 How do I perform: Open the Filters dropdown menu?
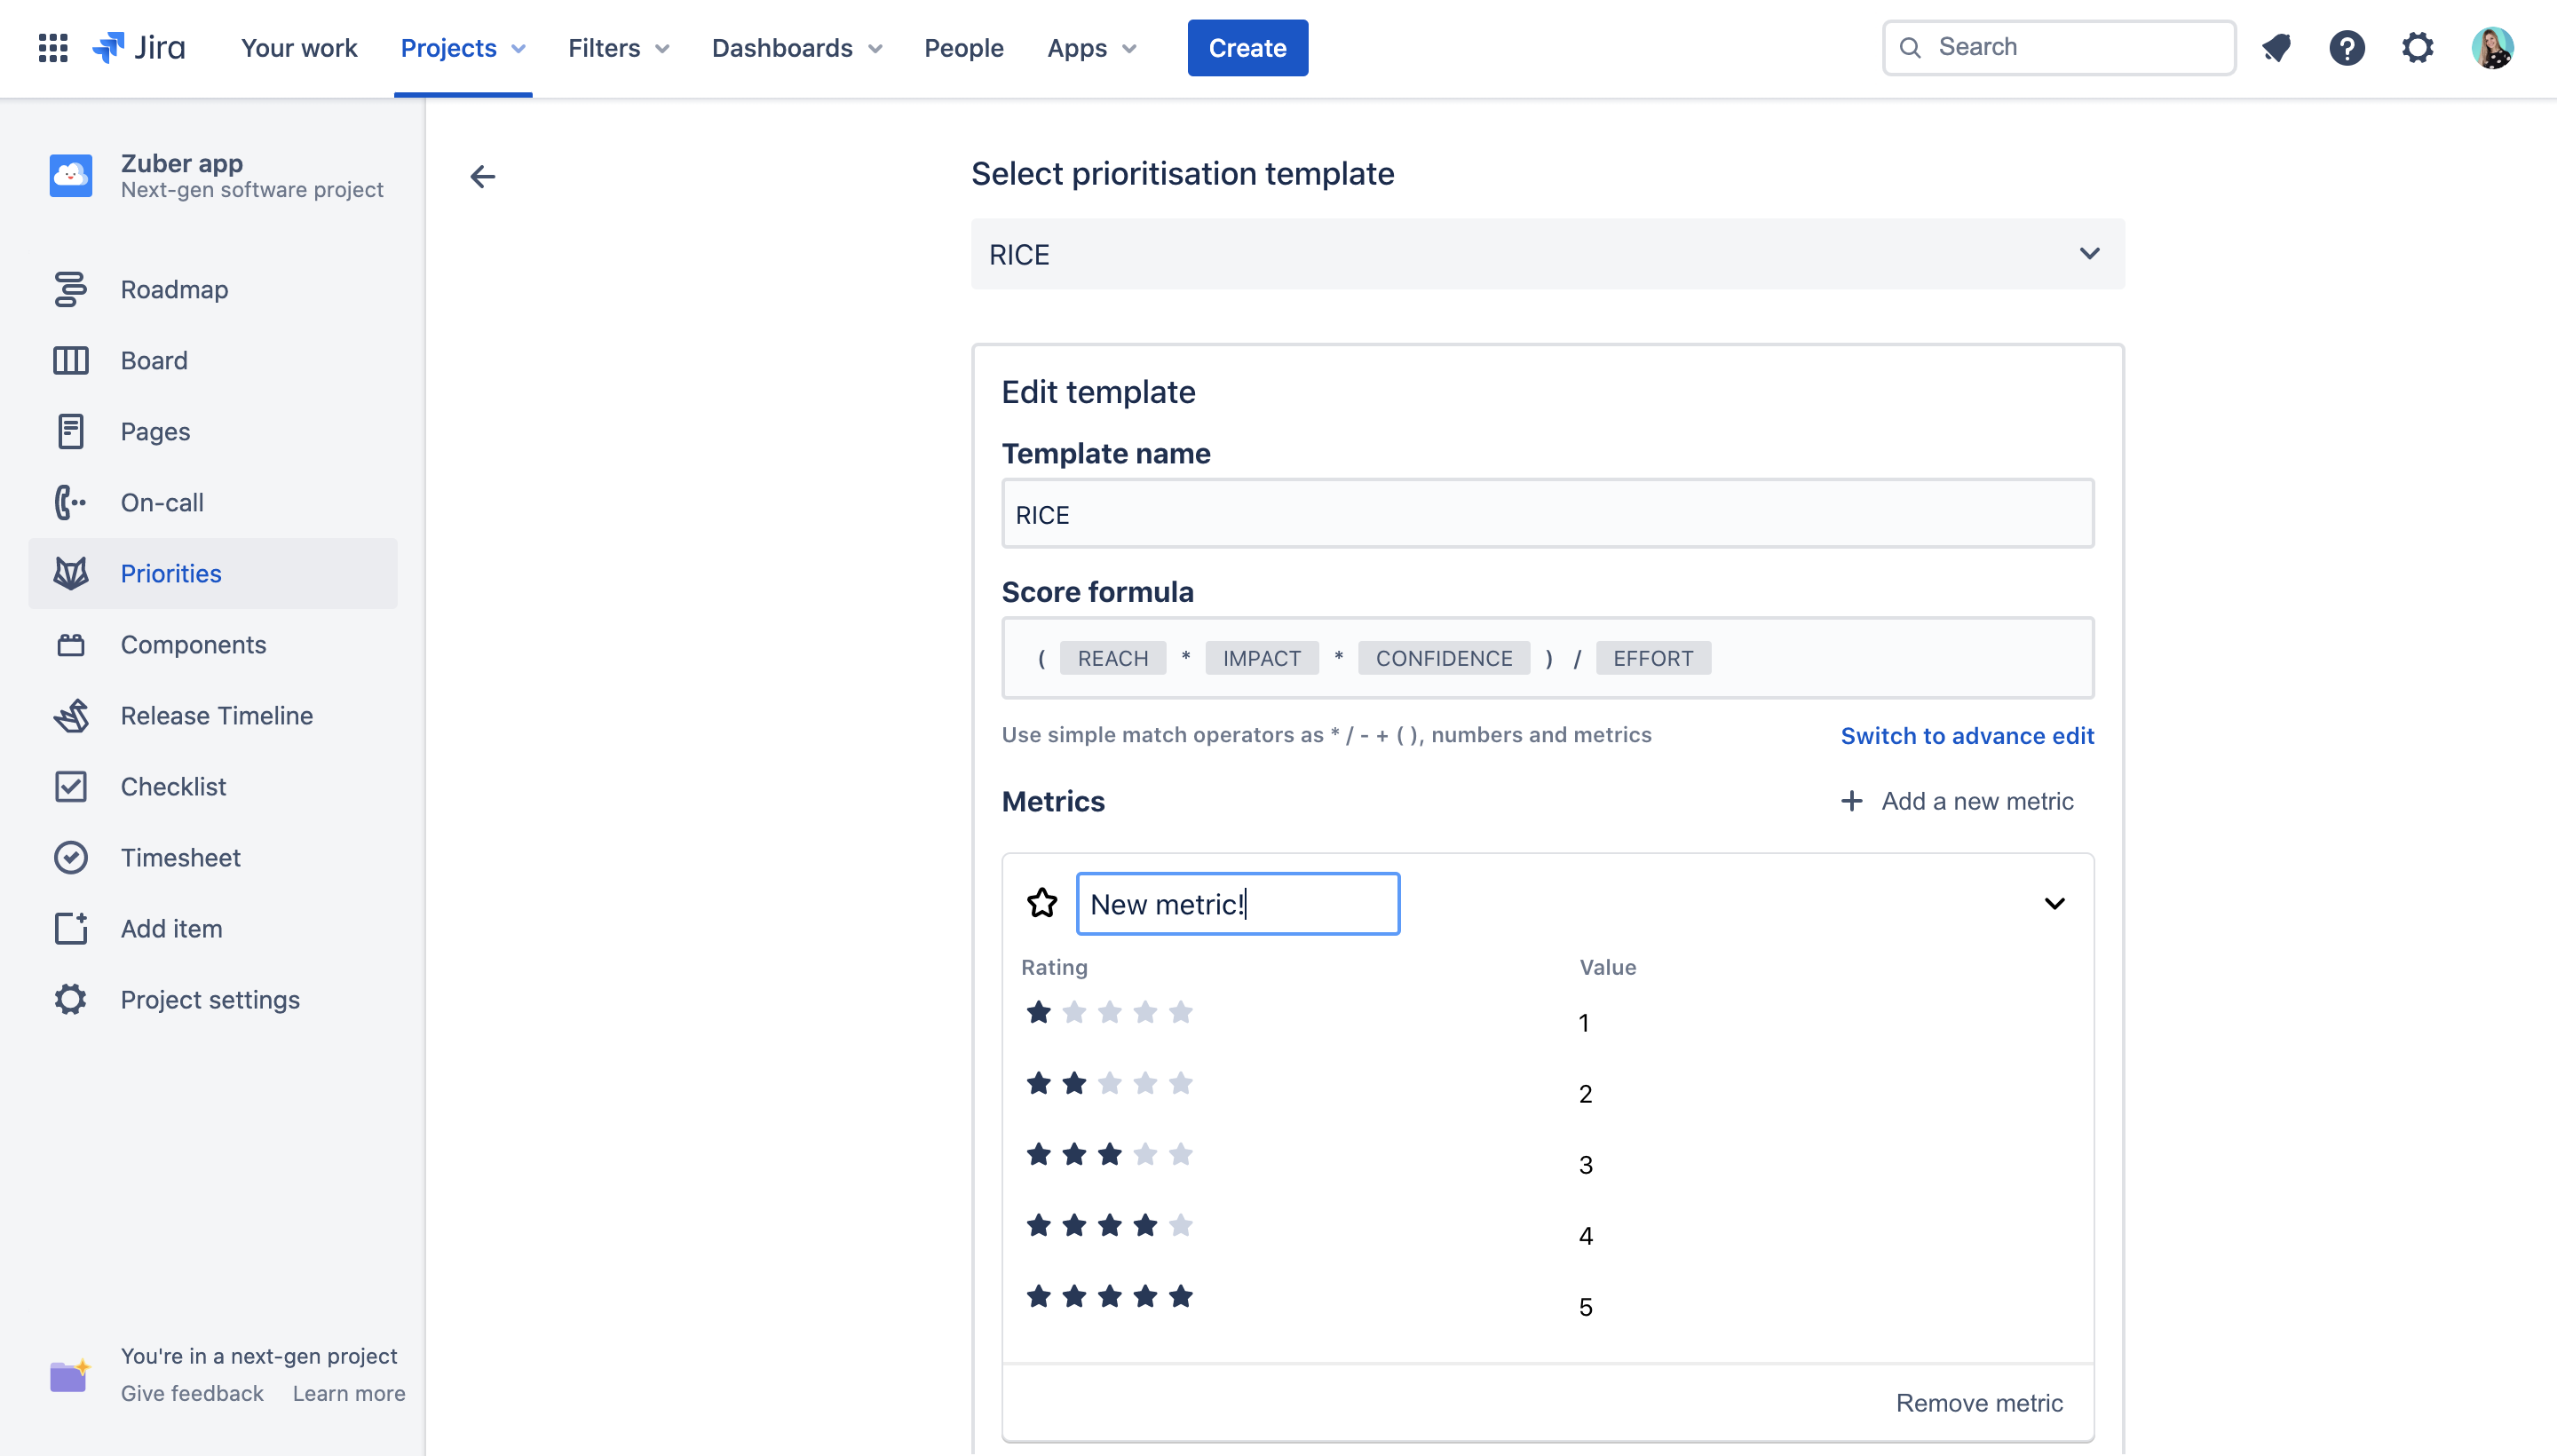[x=618, y=47]
